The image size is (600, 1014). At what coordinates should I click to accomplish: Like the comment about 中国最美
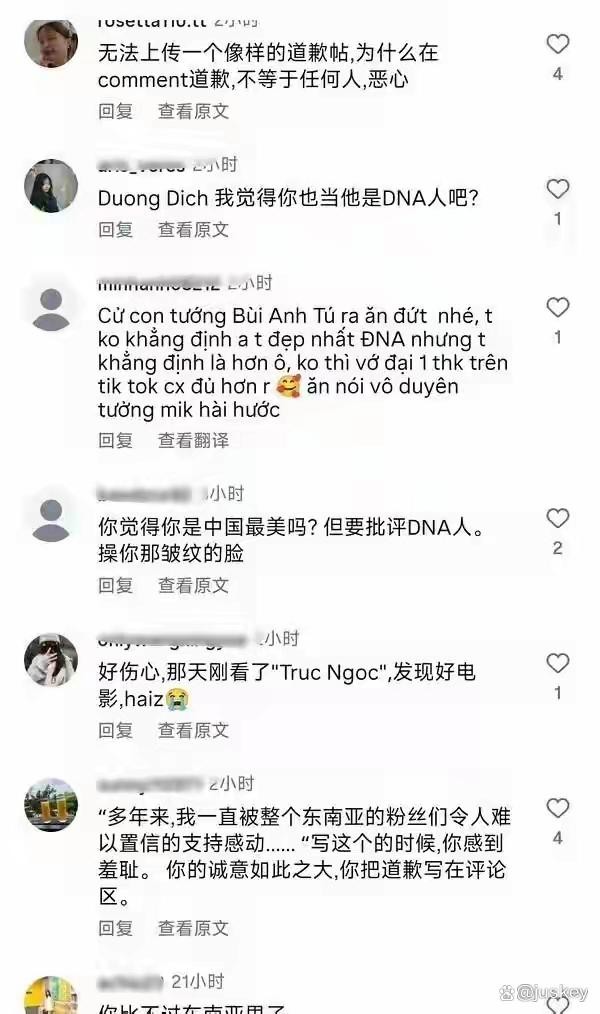coord(557,518)
